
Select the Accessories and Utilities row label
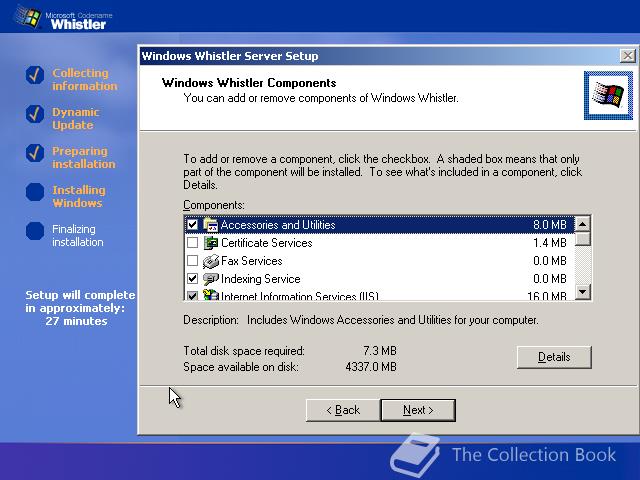278,225
